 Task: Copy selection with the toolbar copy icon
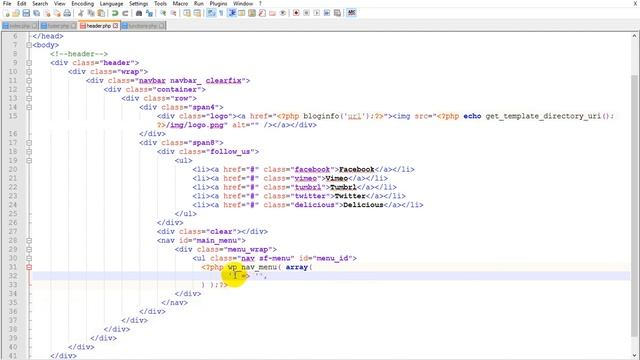(x=91, y=13)
